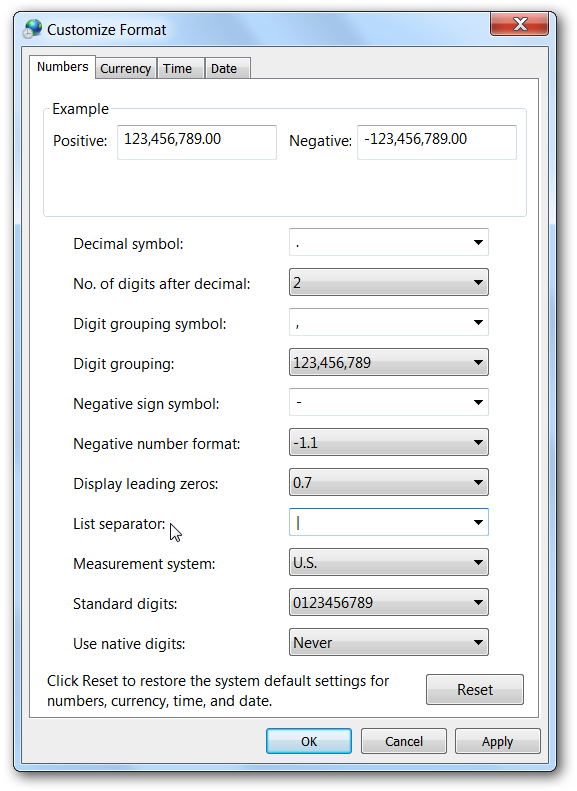The image size is (577, 791).
Task: Open the Standard digits dropdown
Action: click(388, 602)
